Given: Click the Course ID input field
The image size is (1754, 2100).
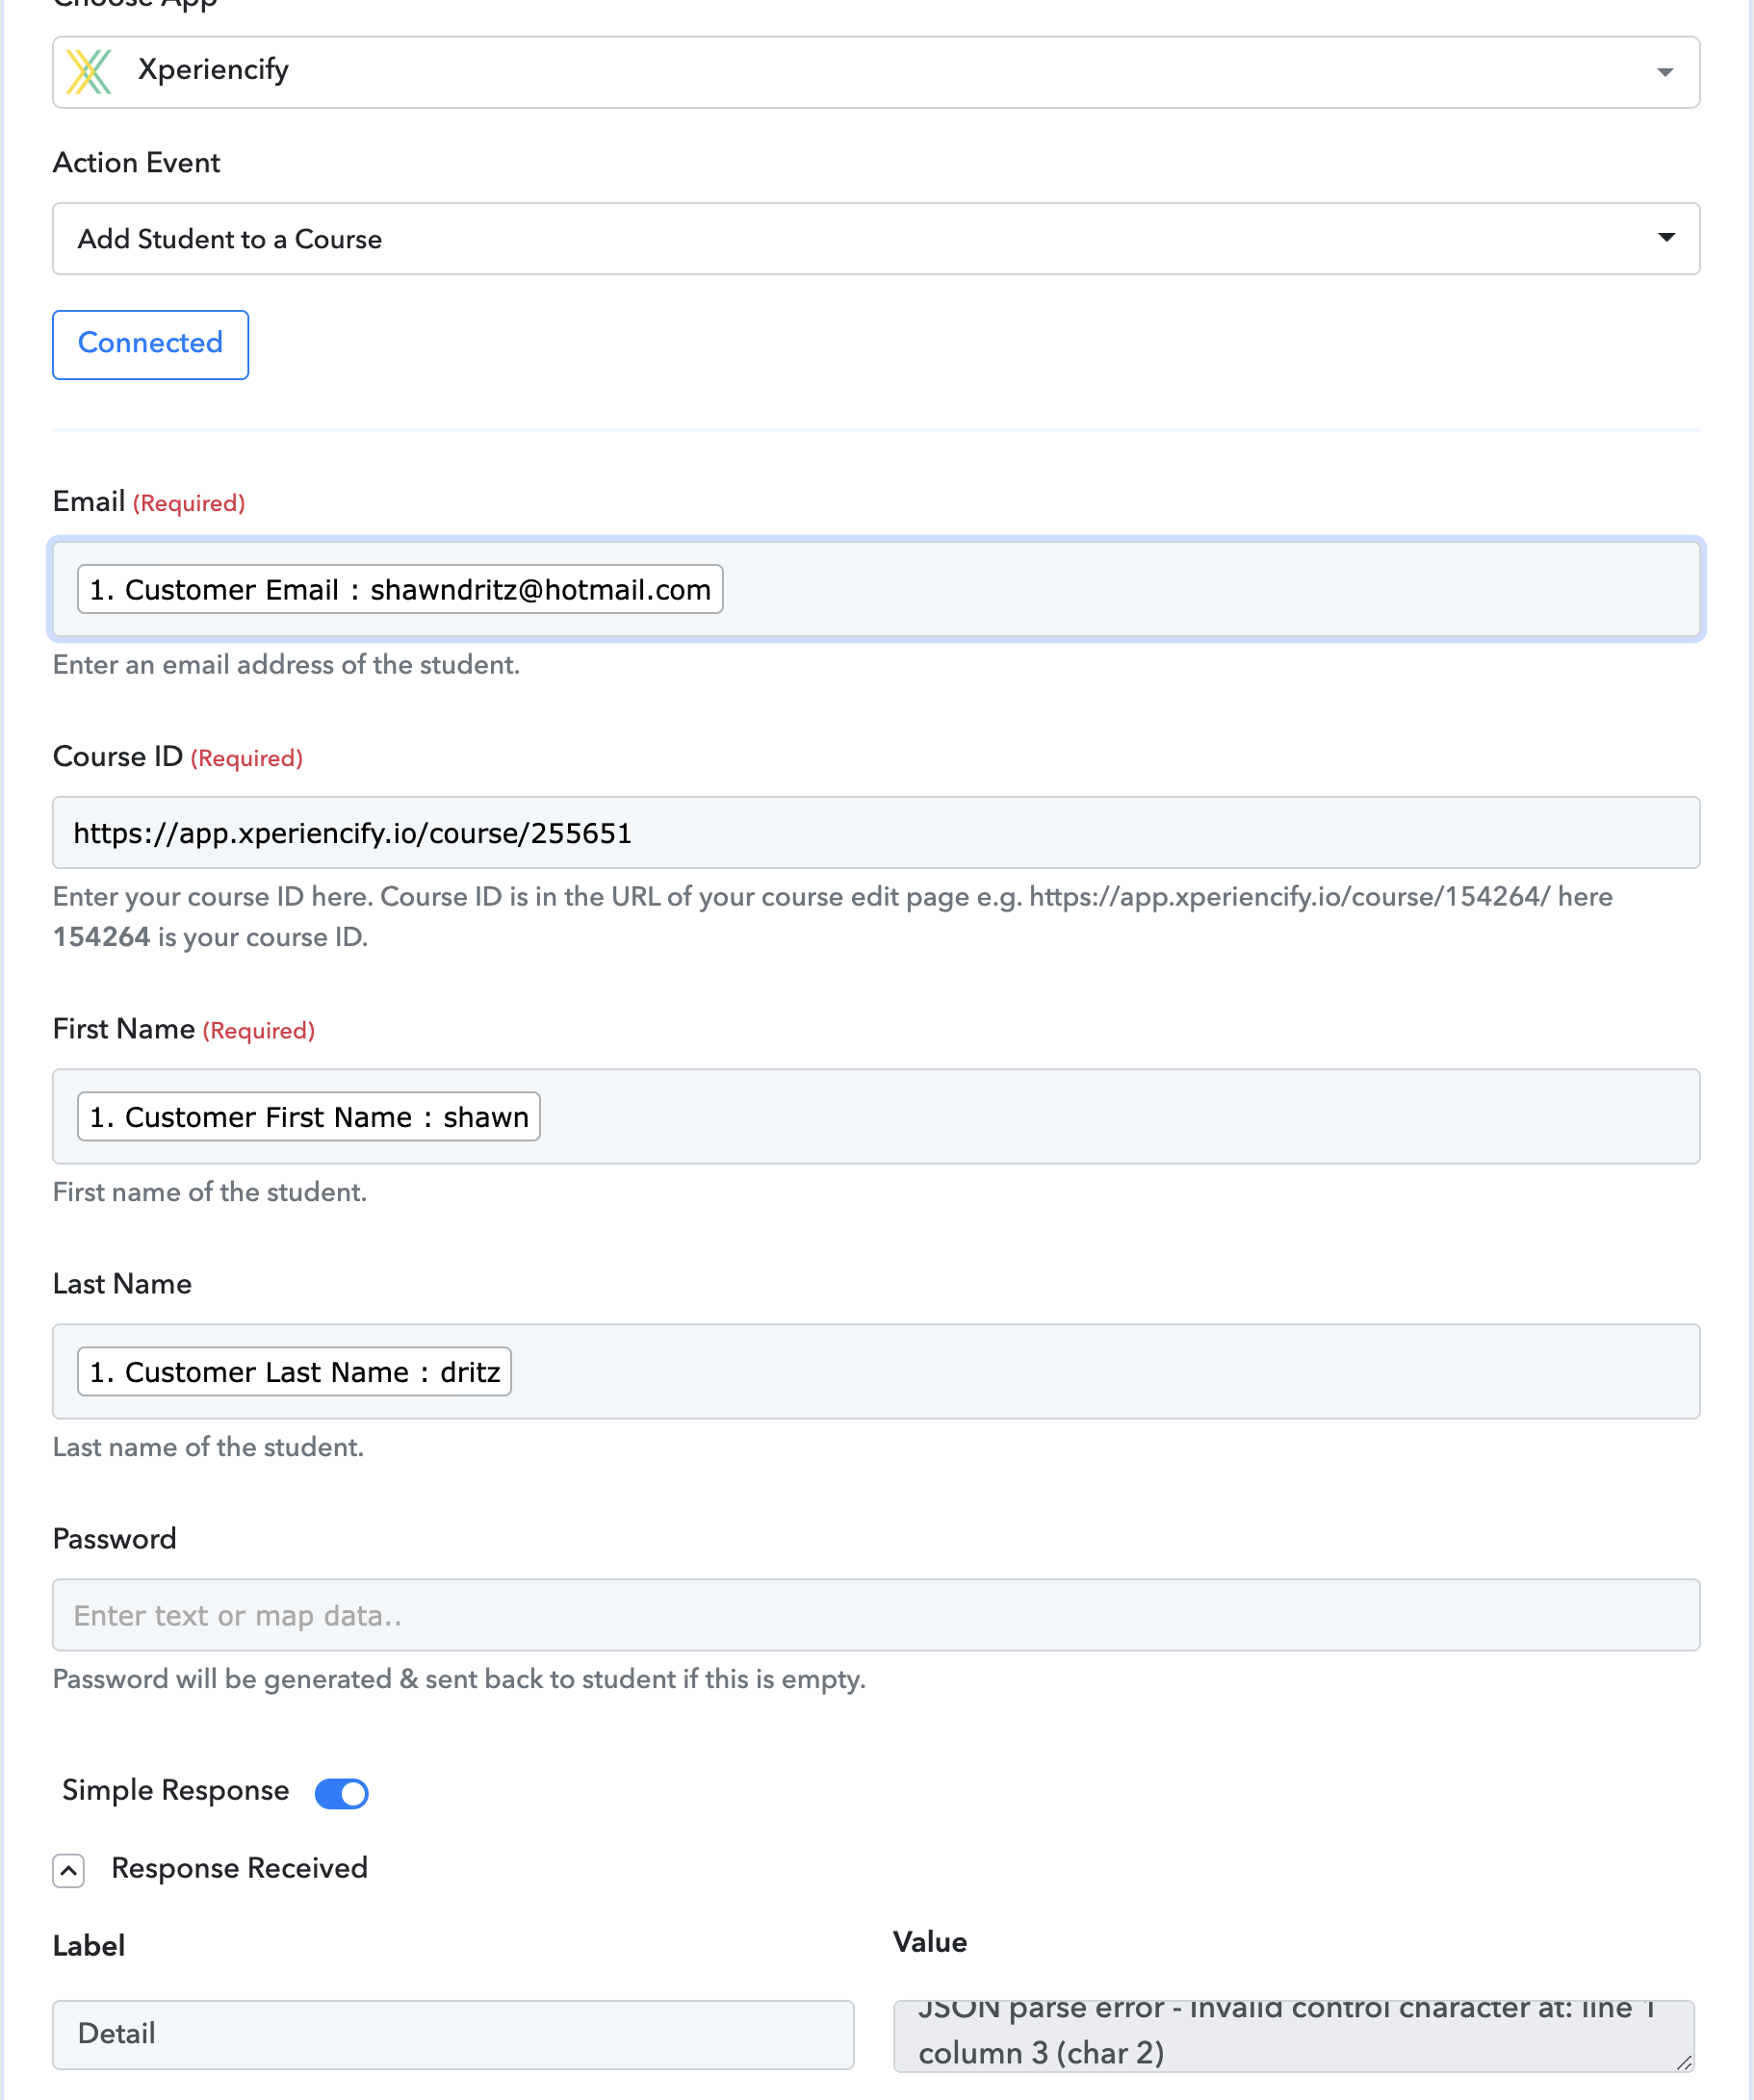Looking at the screenshot, I should point(876,832).
